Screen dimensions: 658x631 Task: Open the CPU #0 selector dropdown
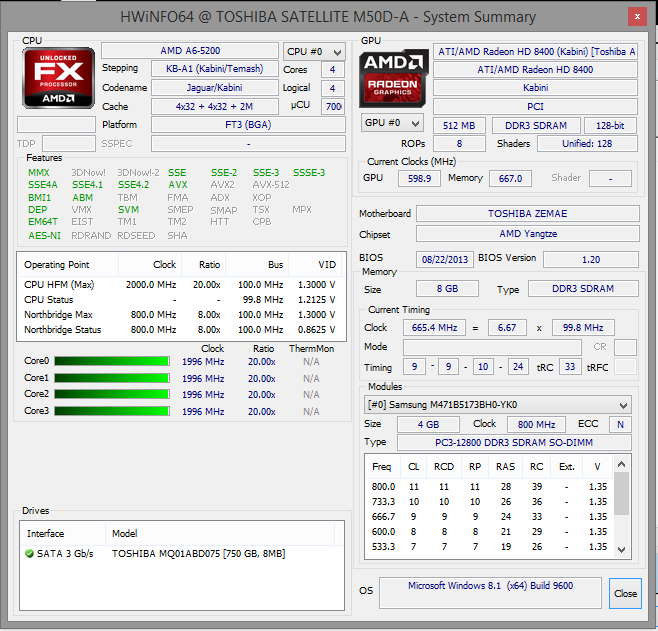click(x=314, y=52)
